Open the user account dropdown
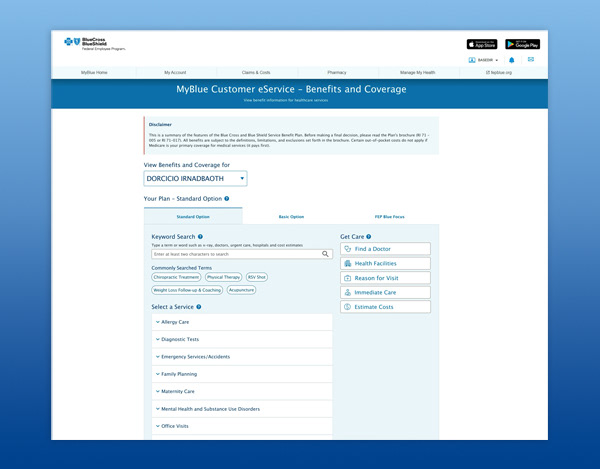The height and width of the screenshot is (469, 600). point(484,60)
